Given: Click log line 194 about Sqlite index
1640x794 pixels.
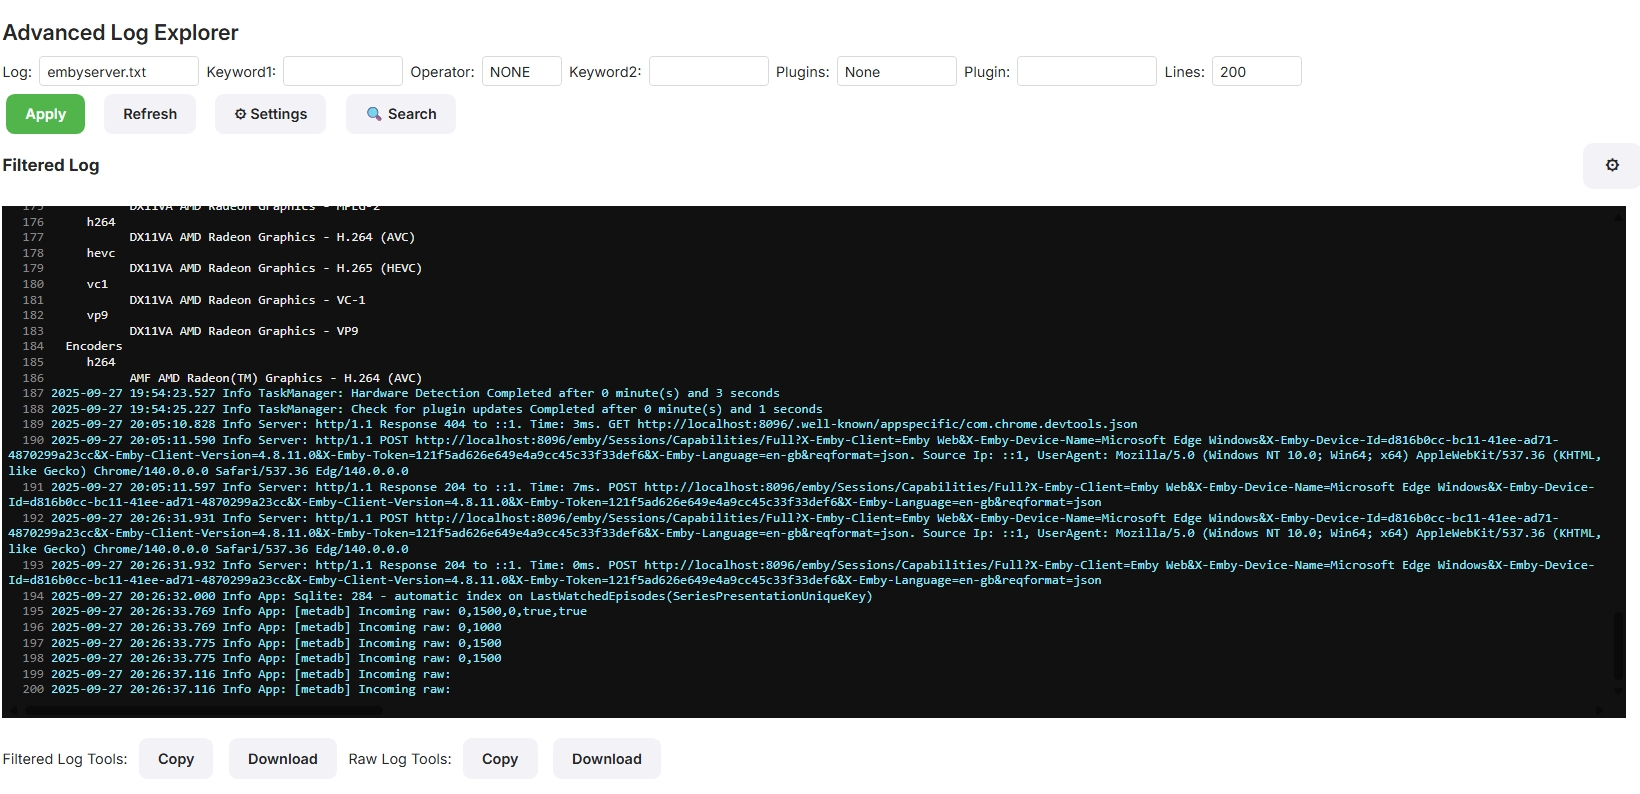Looking at the screenshot, I should coord(460,596).
